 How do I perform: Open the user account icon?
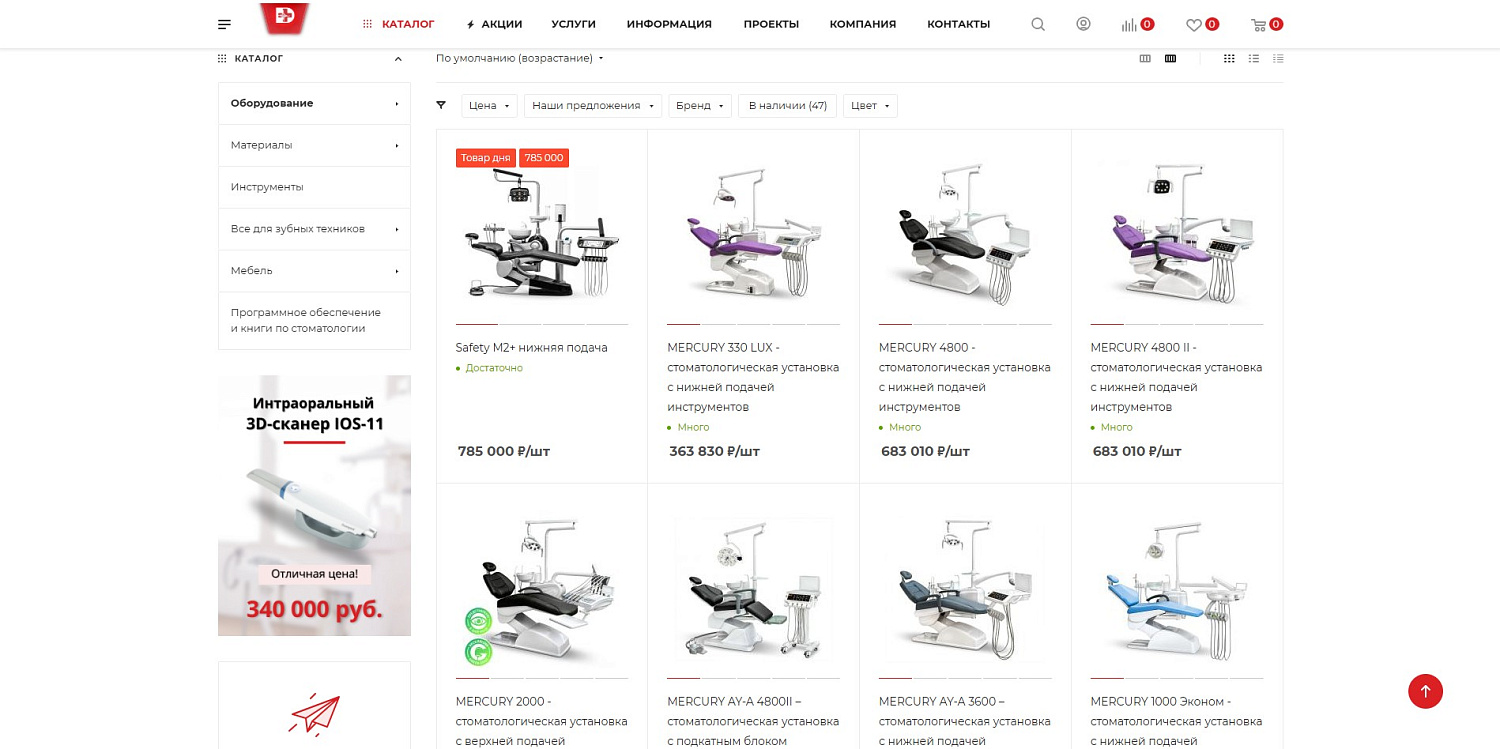1083,24
